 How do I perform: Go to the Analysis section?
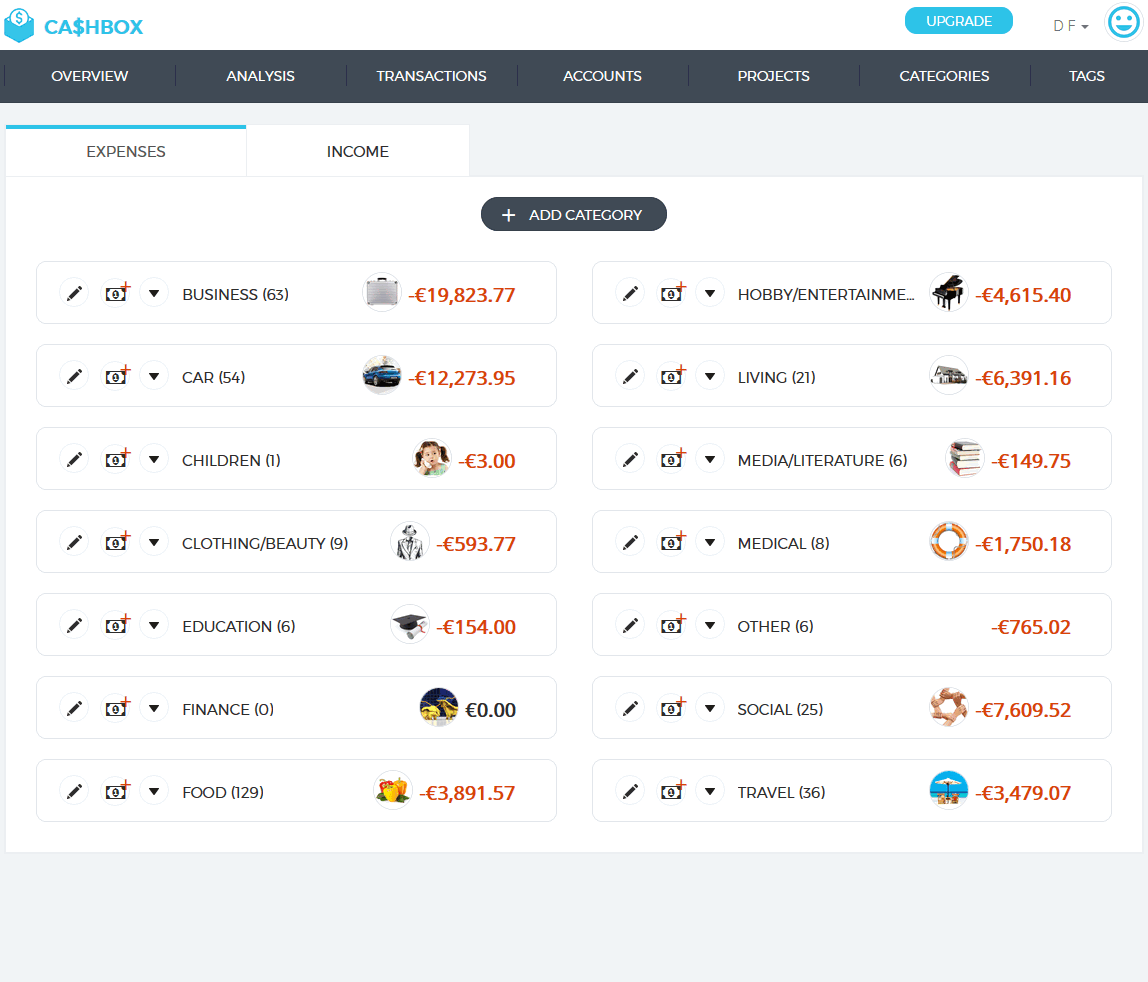260,76
